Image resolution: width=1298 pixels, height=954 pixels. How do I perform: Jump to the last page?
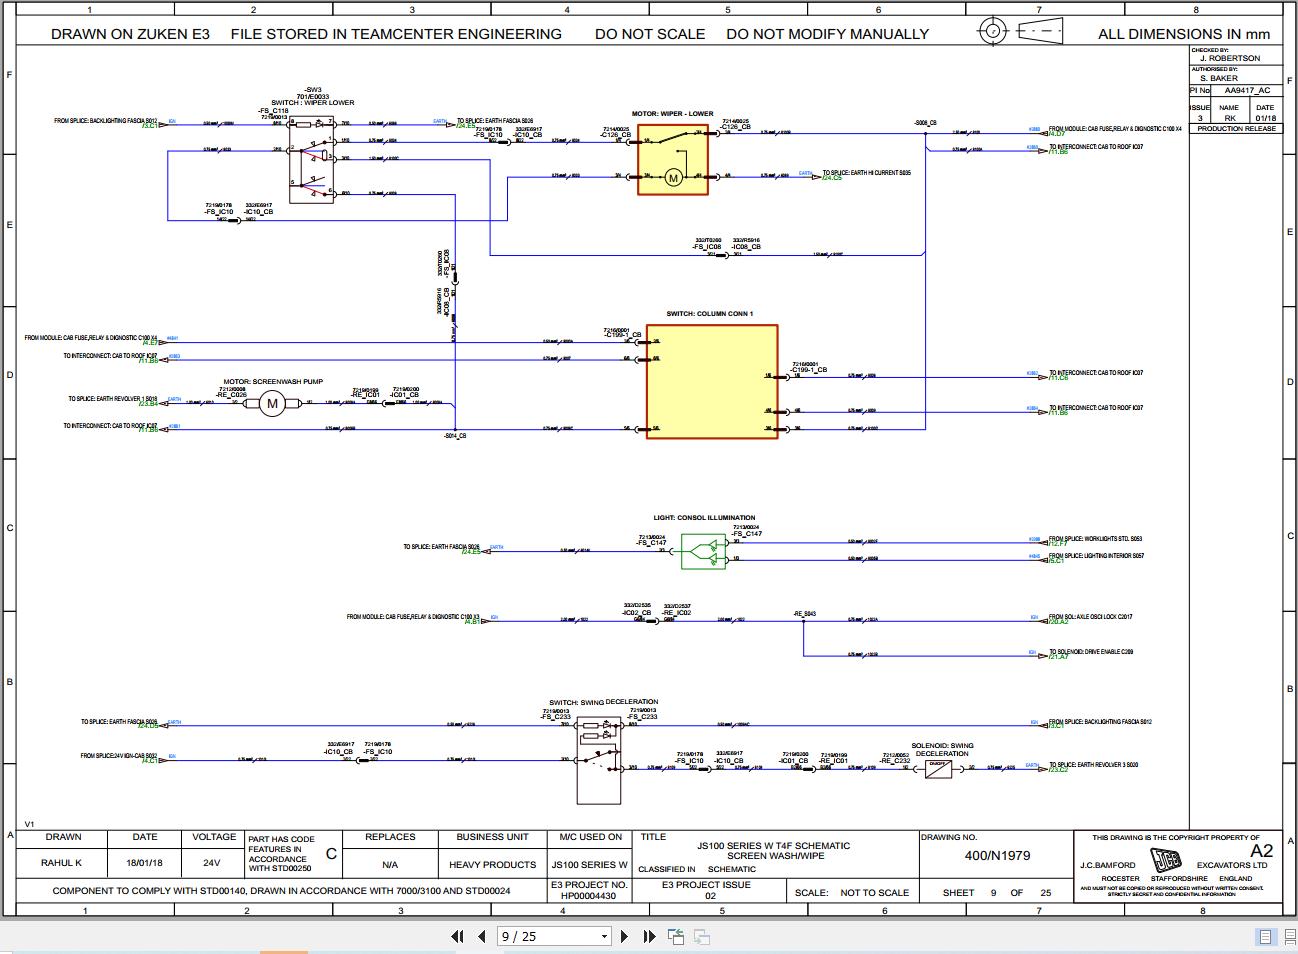tap(649, 937)
